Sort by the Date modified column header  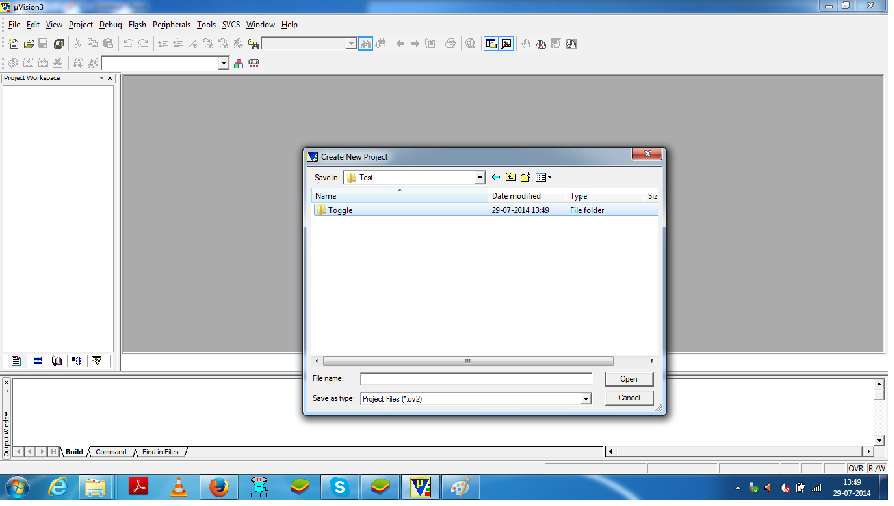point(527,196)
